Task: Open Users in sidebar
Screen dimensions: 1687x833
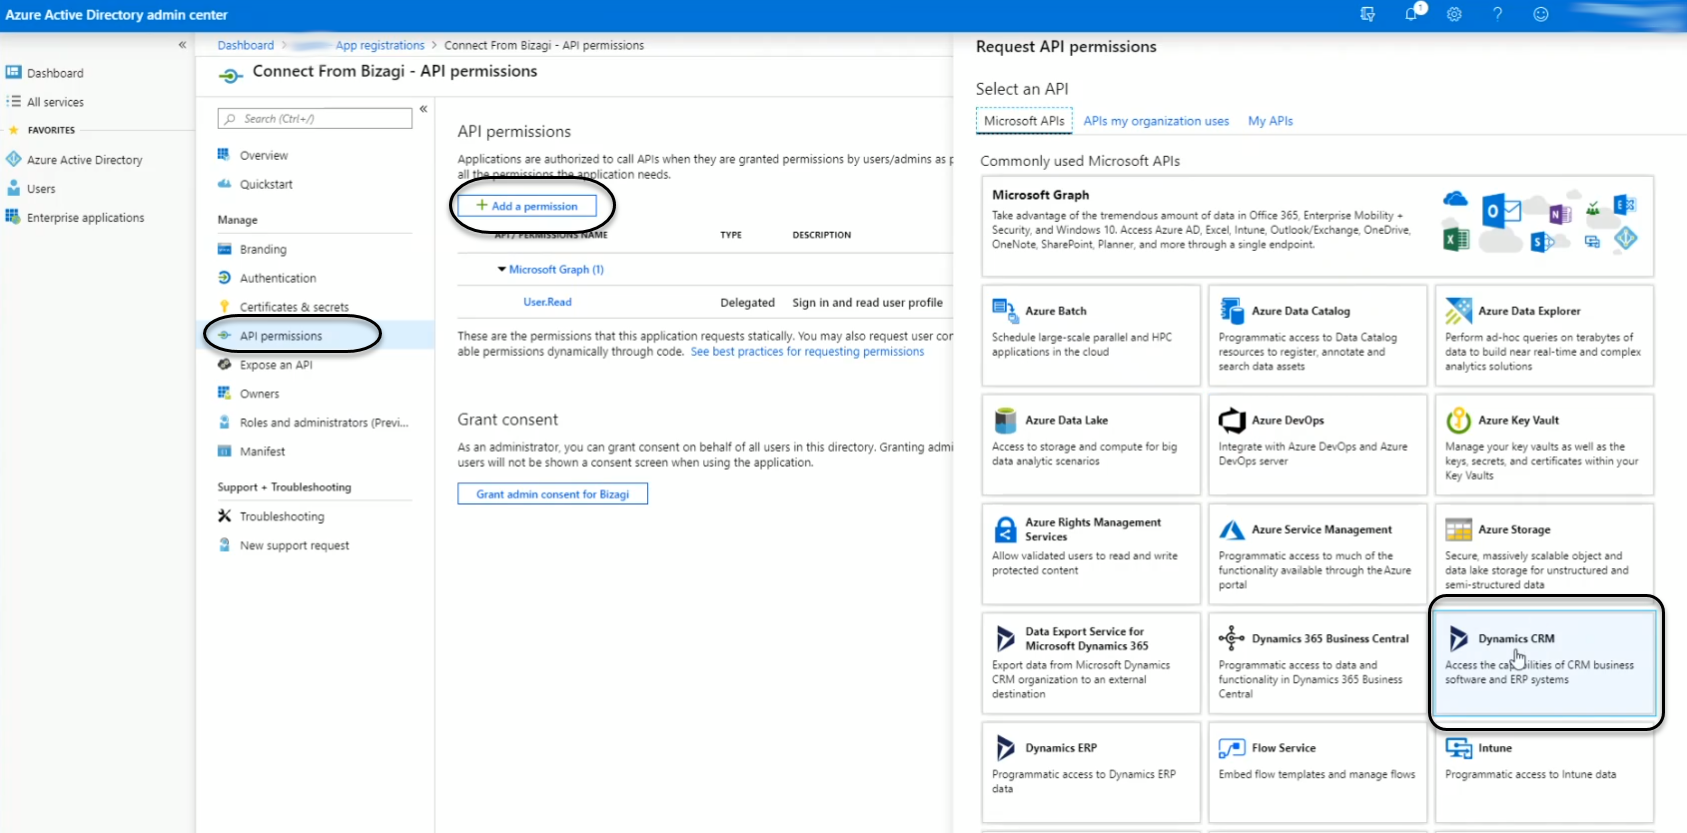Action: (41, 189)
